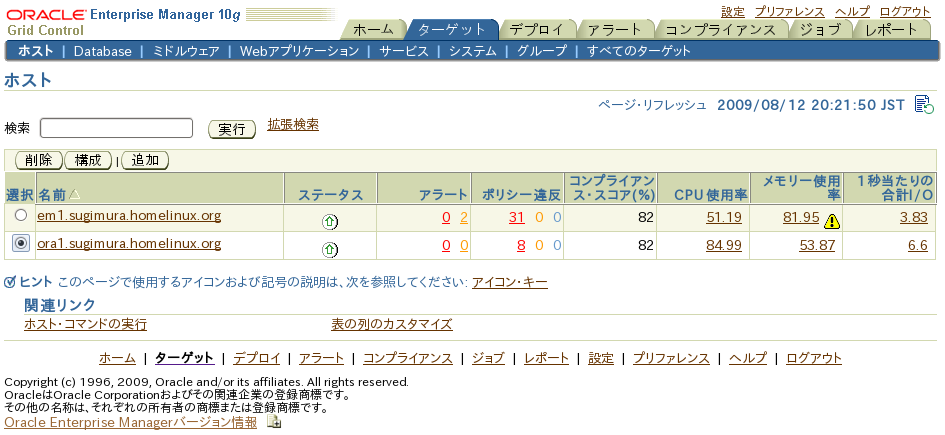Click CPU usage value 84.99
945x435 pixels.
724,246
